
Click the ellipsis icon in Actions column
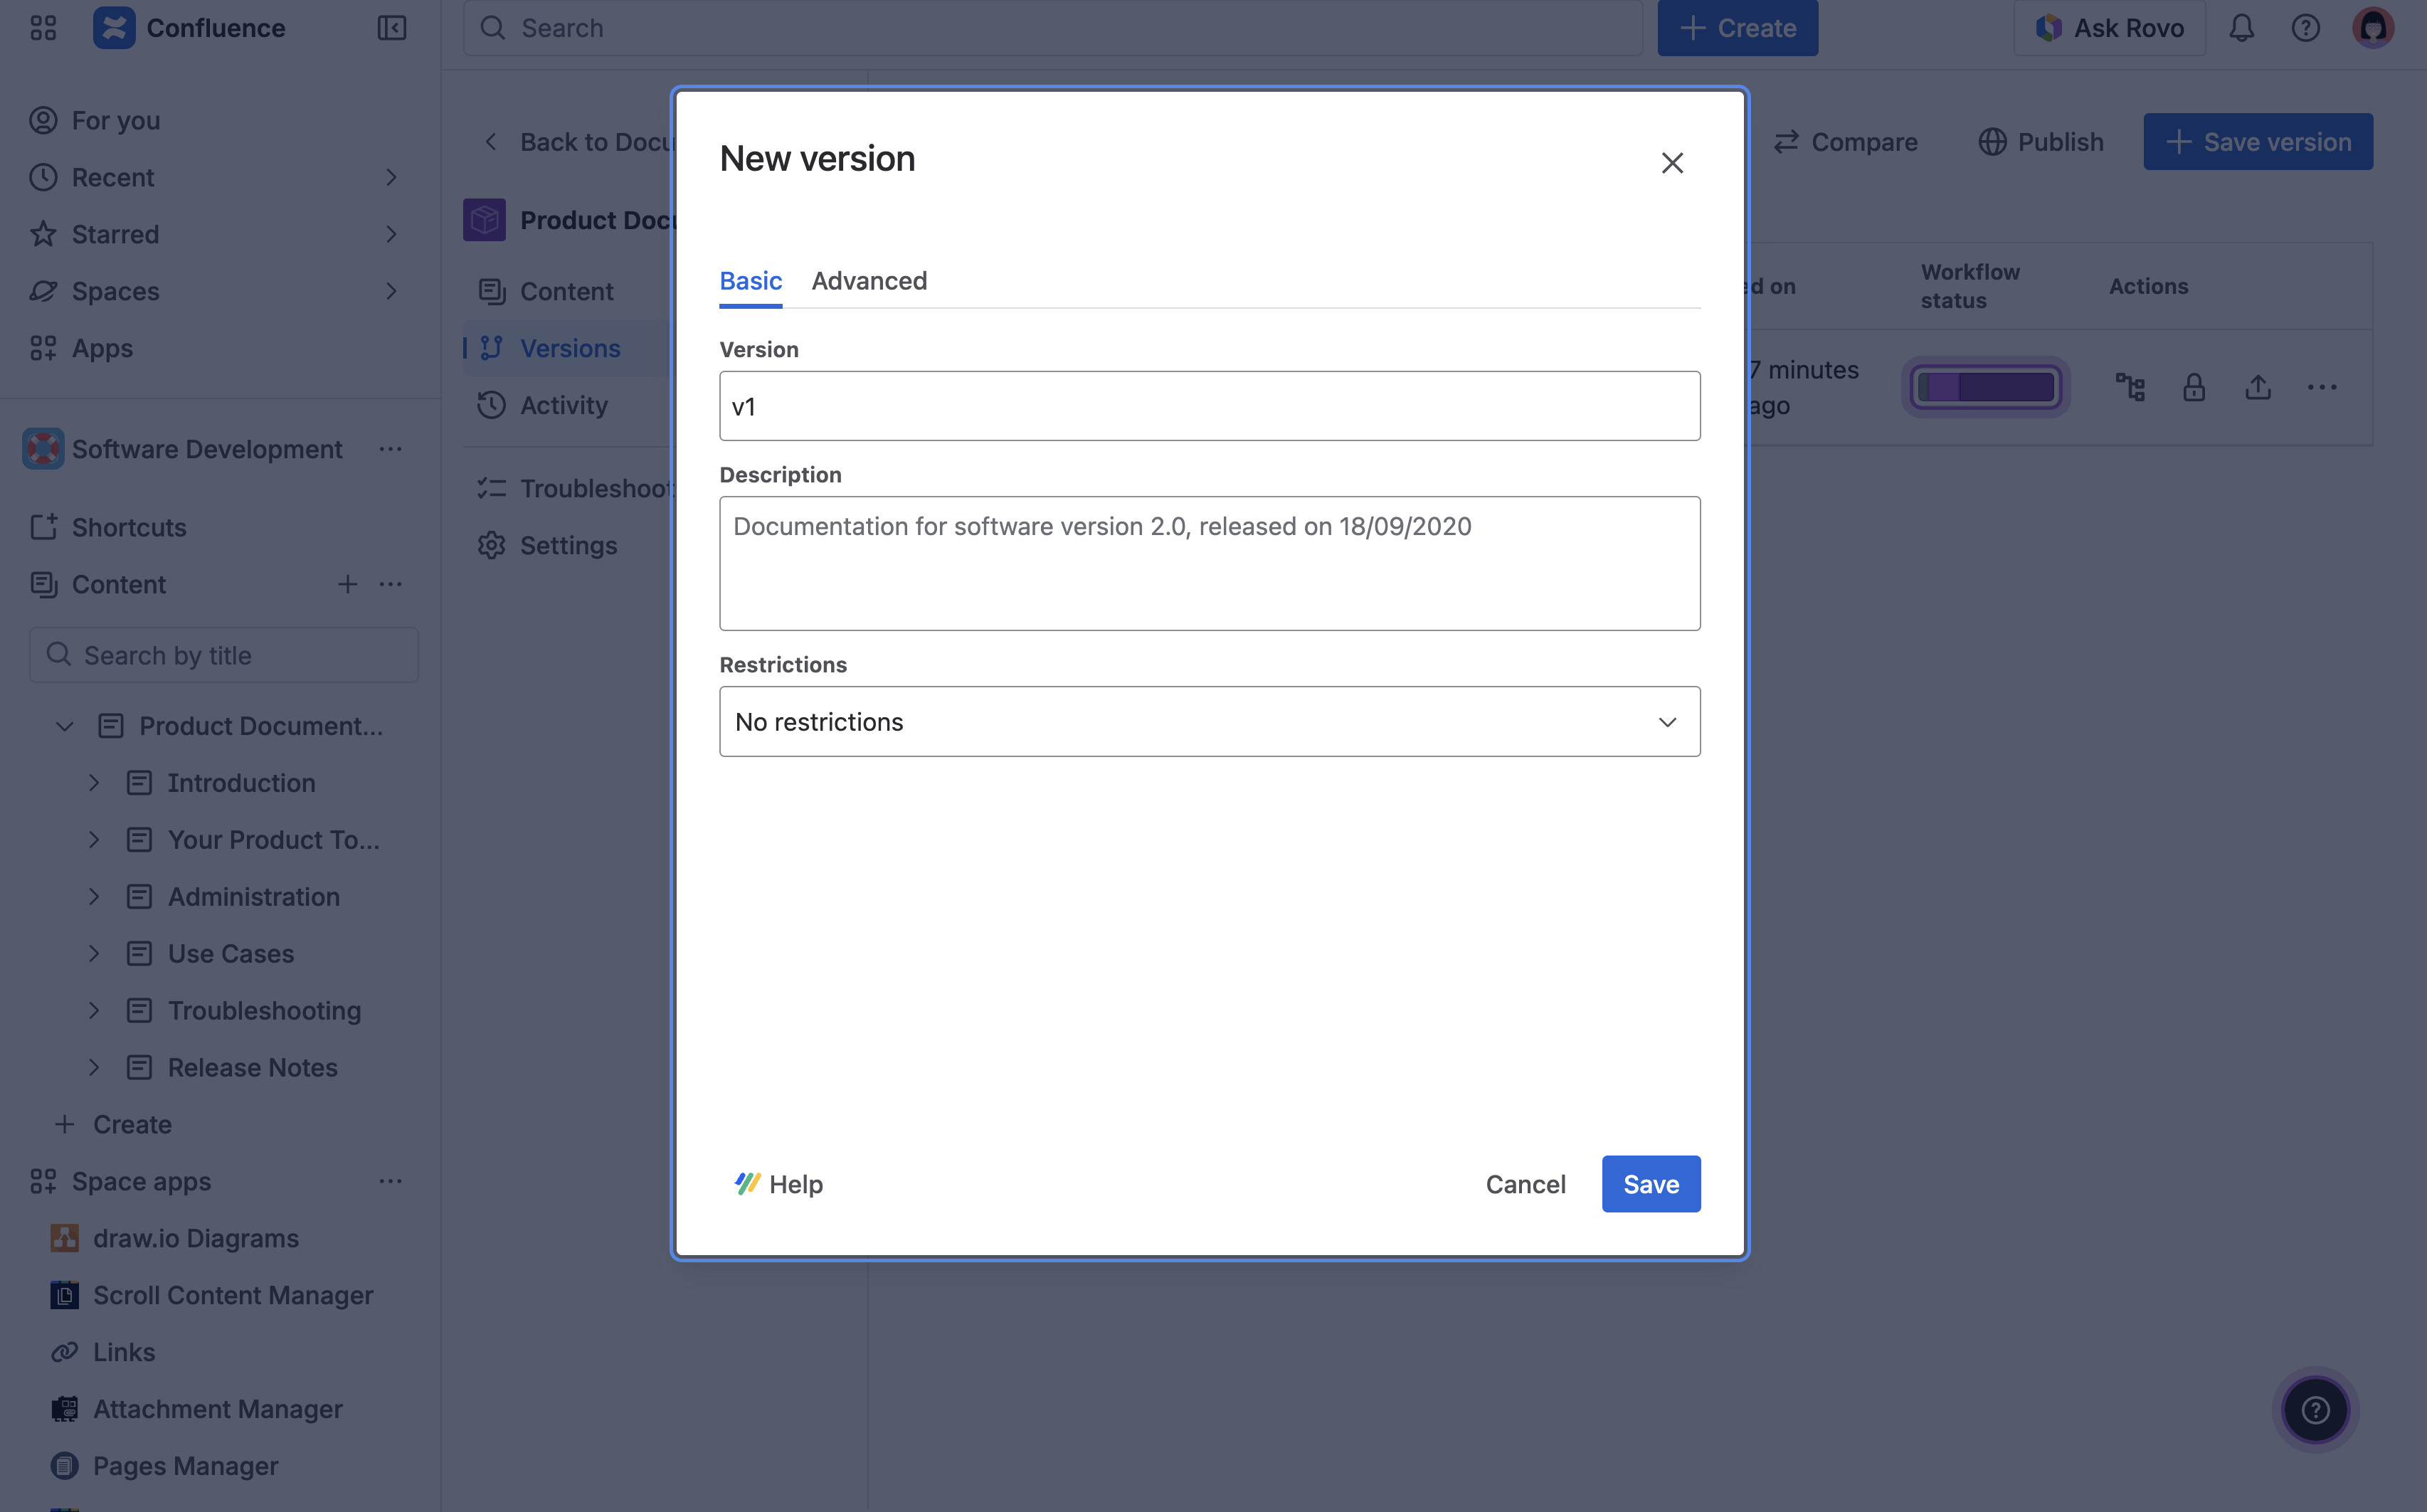(2323, 387)
